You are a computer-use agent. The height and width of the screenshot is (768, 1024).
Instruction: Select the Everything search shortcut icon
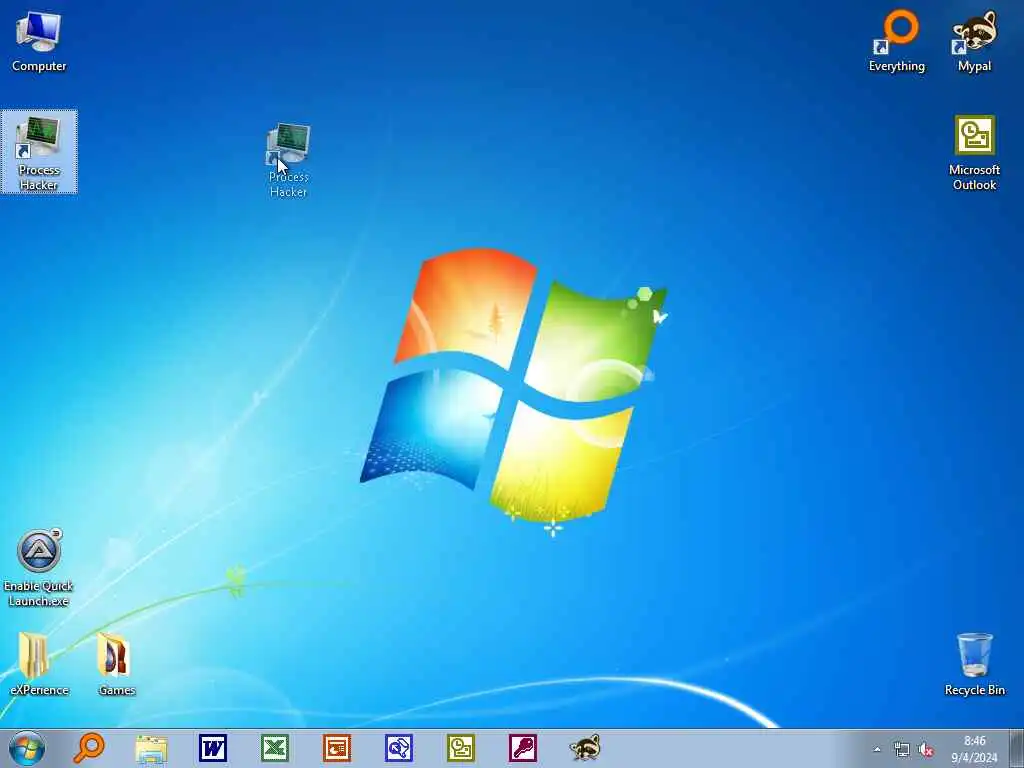897,41
